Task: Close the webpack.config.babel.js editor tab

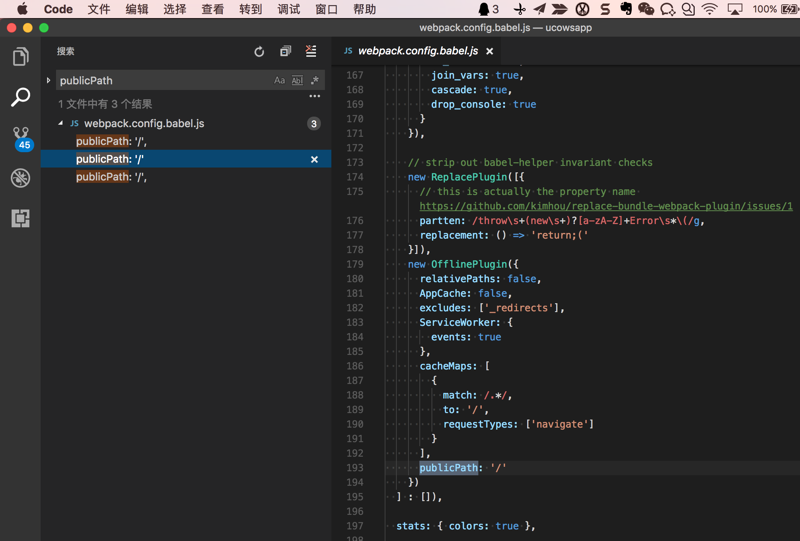Action: (490, 51)
